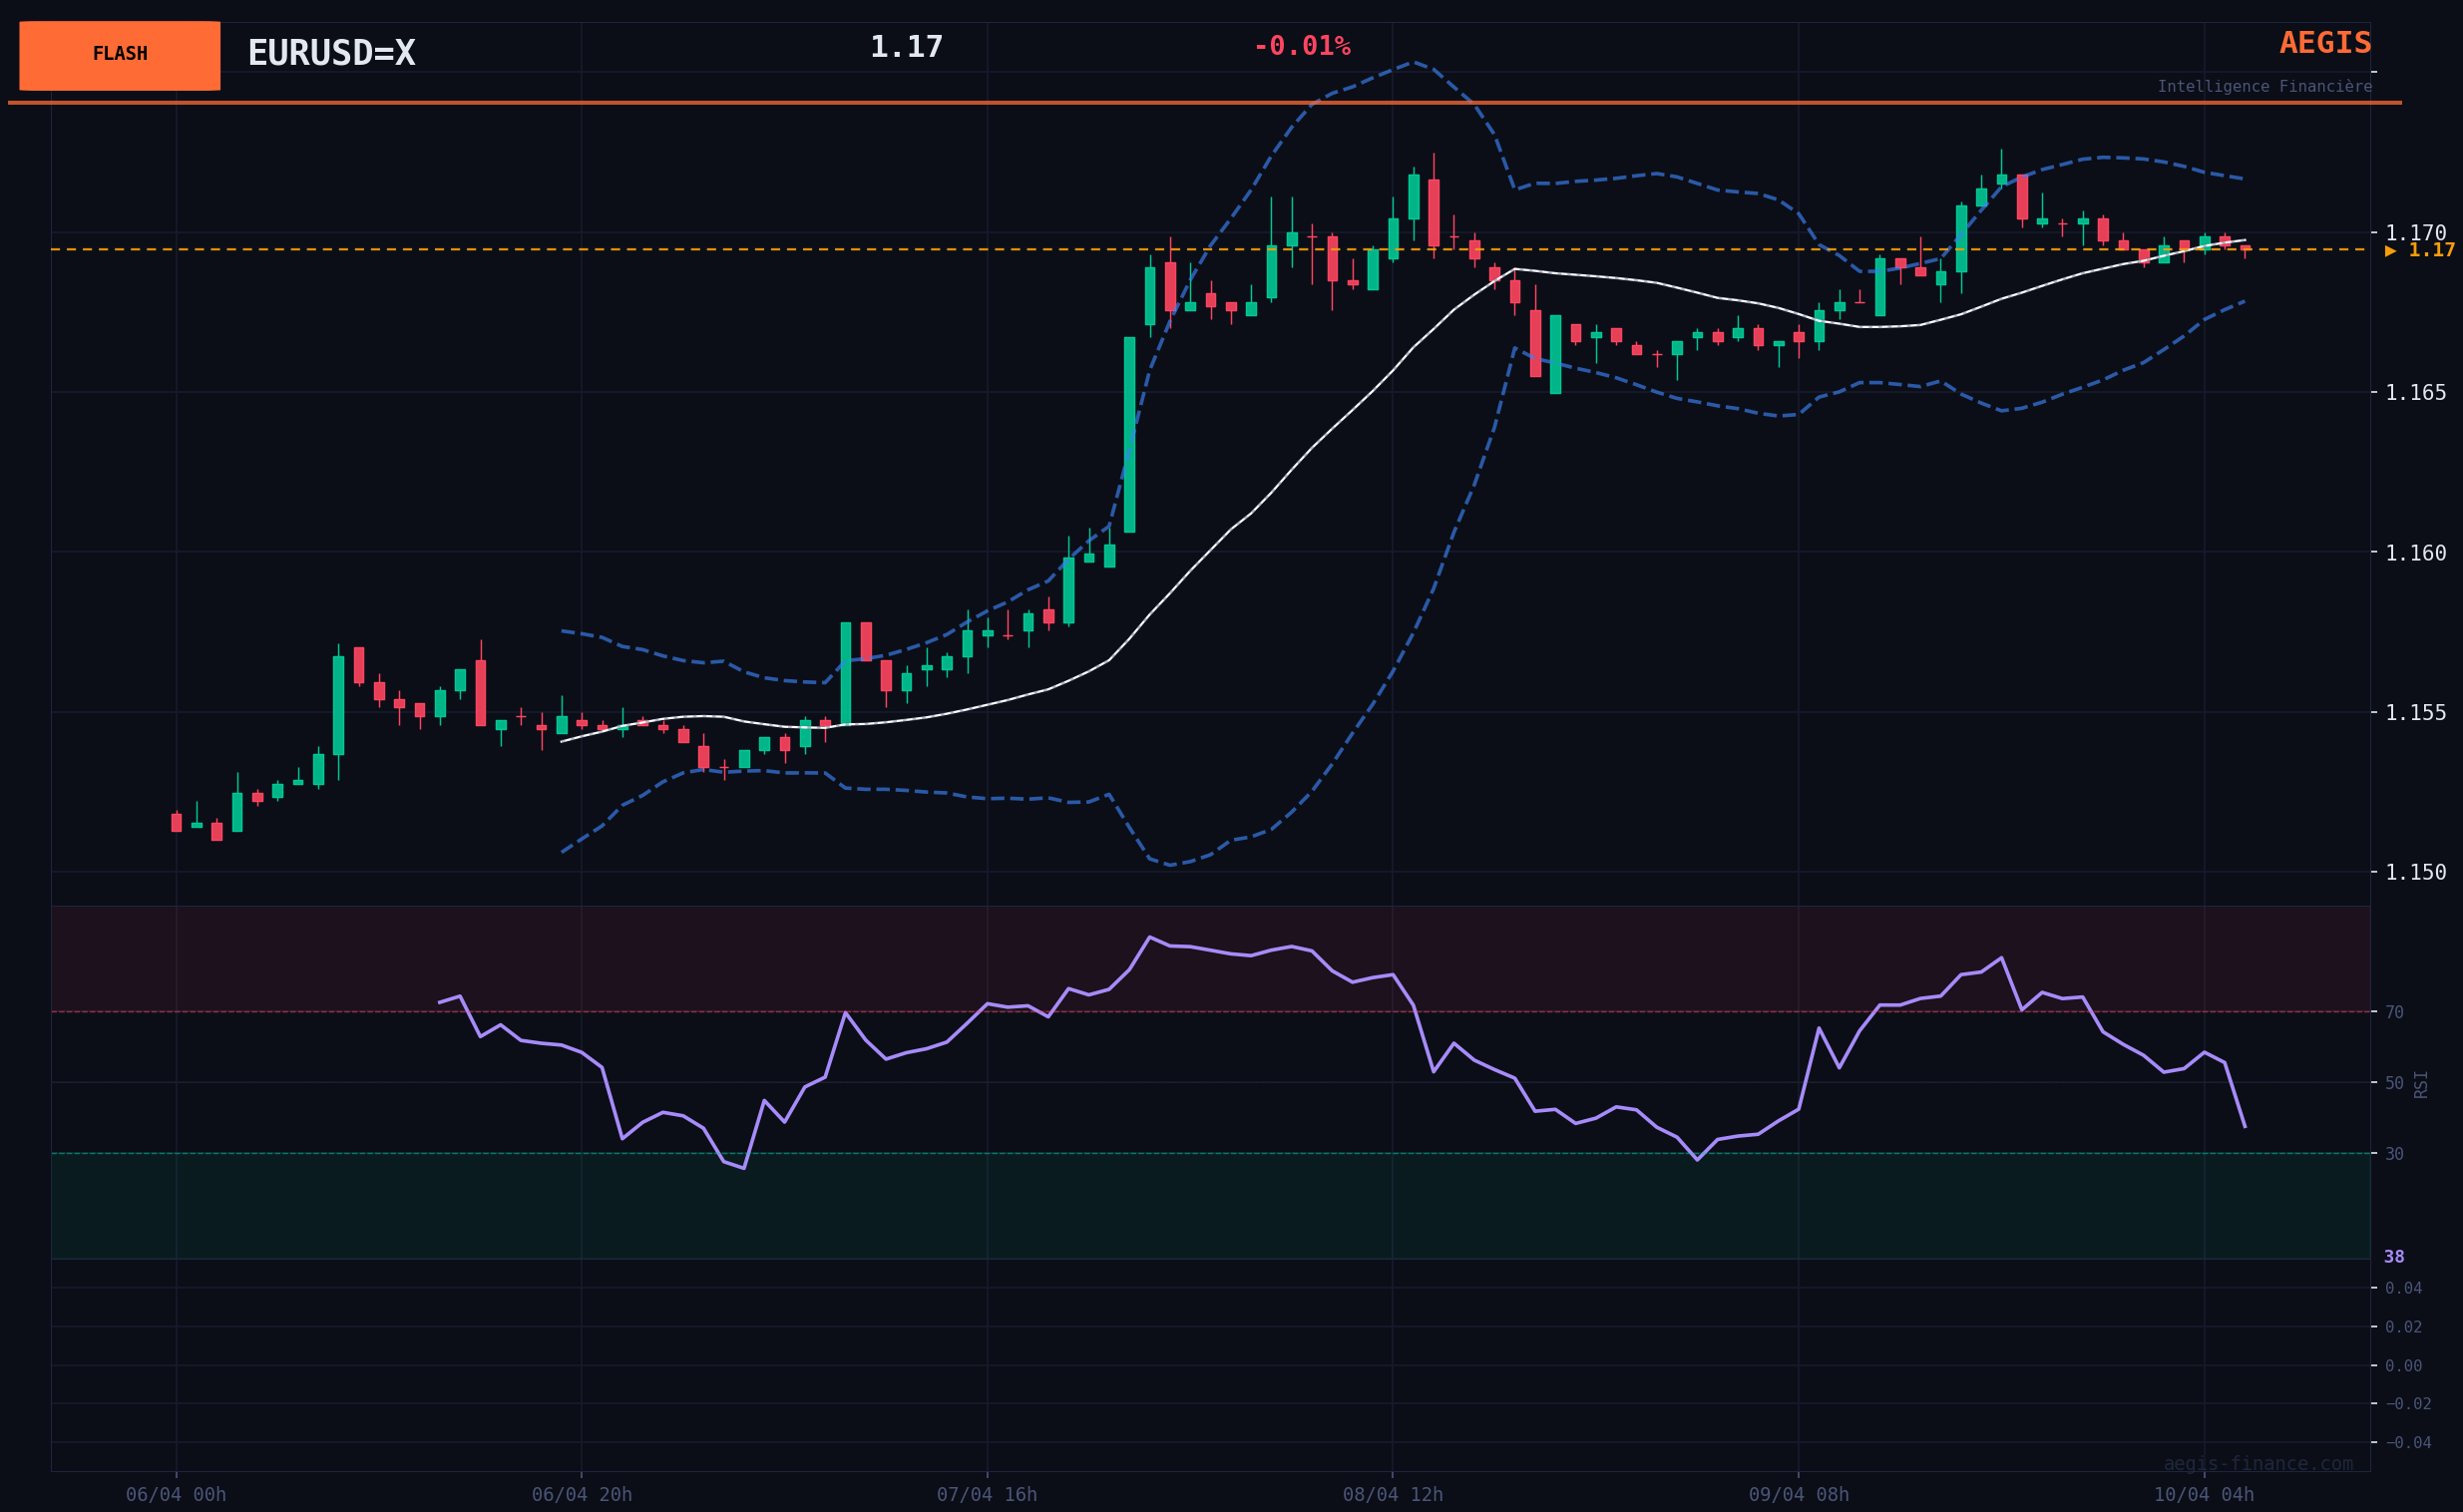Click the orange FLASH badge
The width and height of the screenshot is (2463, 1512).
tap(119, 55)
